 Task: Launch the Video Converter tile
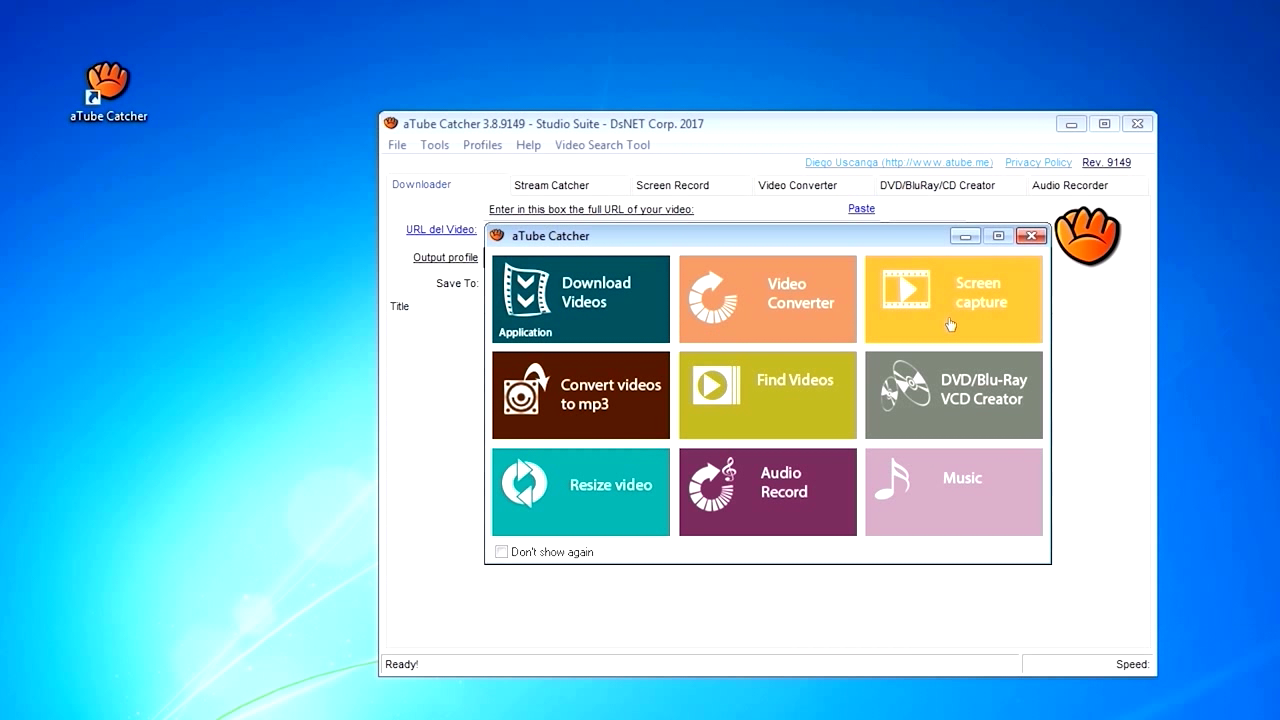click(767, 299)
